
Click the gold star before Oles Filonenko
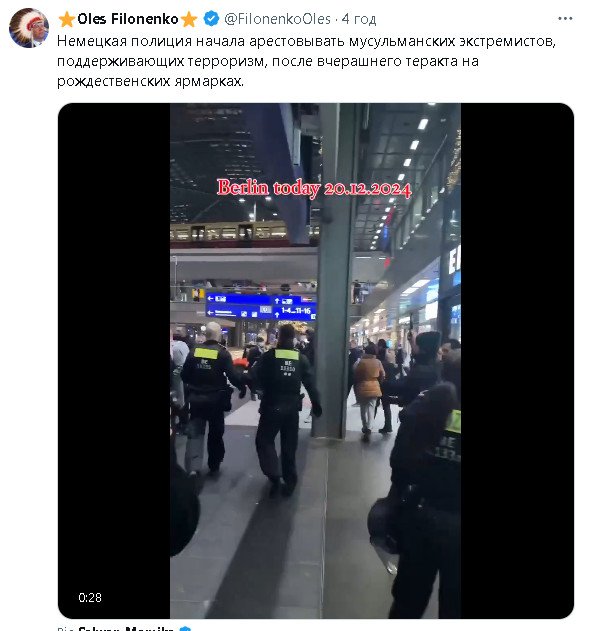click(x=66, y=19)
